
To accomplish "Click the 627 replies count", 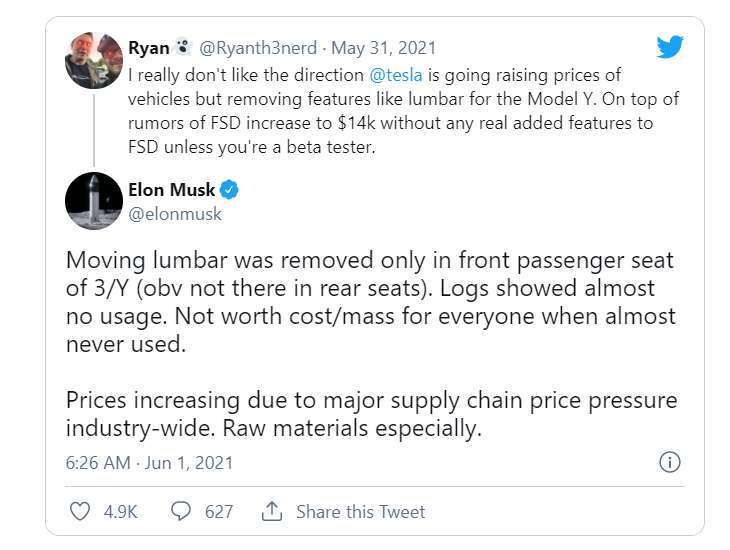I will coord(219,511).
